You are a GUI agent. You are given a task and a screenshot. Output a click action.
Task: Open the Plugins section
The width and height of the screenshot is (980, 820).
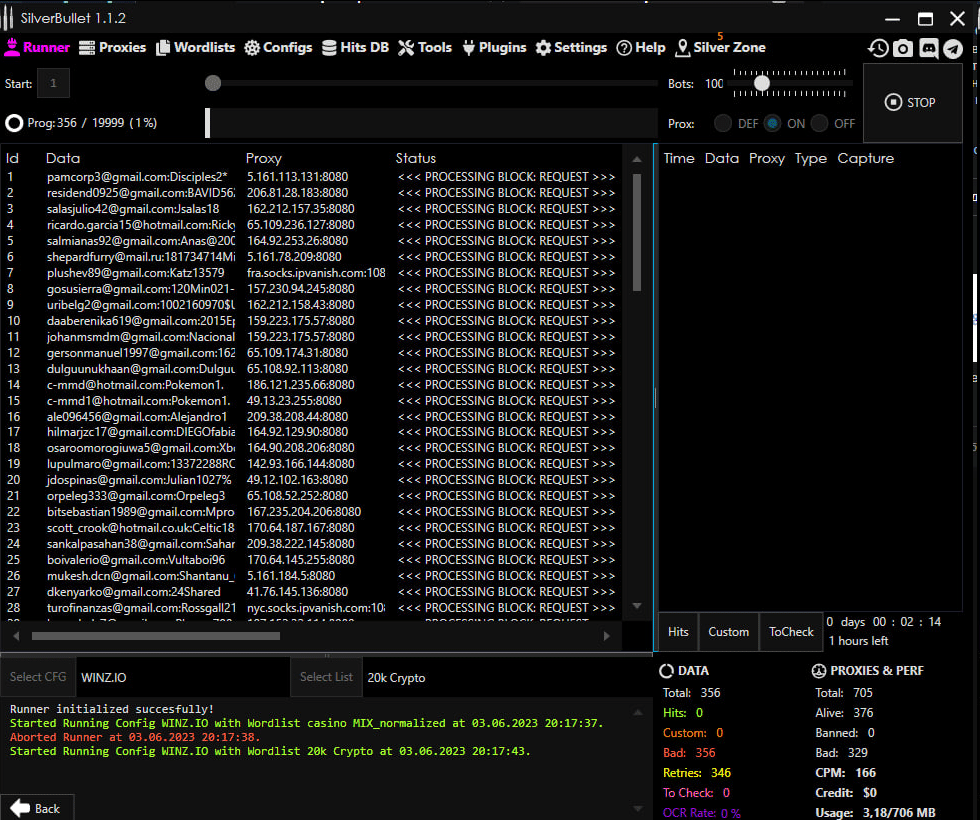(493, 47)
